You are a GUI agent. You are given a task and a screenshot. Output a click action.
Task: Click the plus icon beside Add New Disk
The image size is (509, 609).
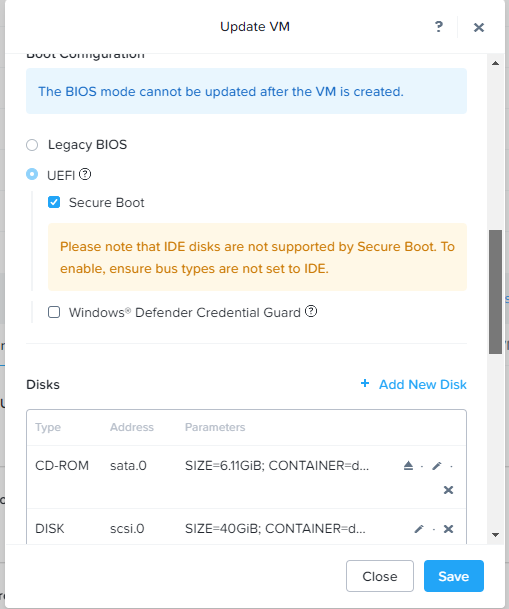(x=365, y=384)
